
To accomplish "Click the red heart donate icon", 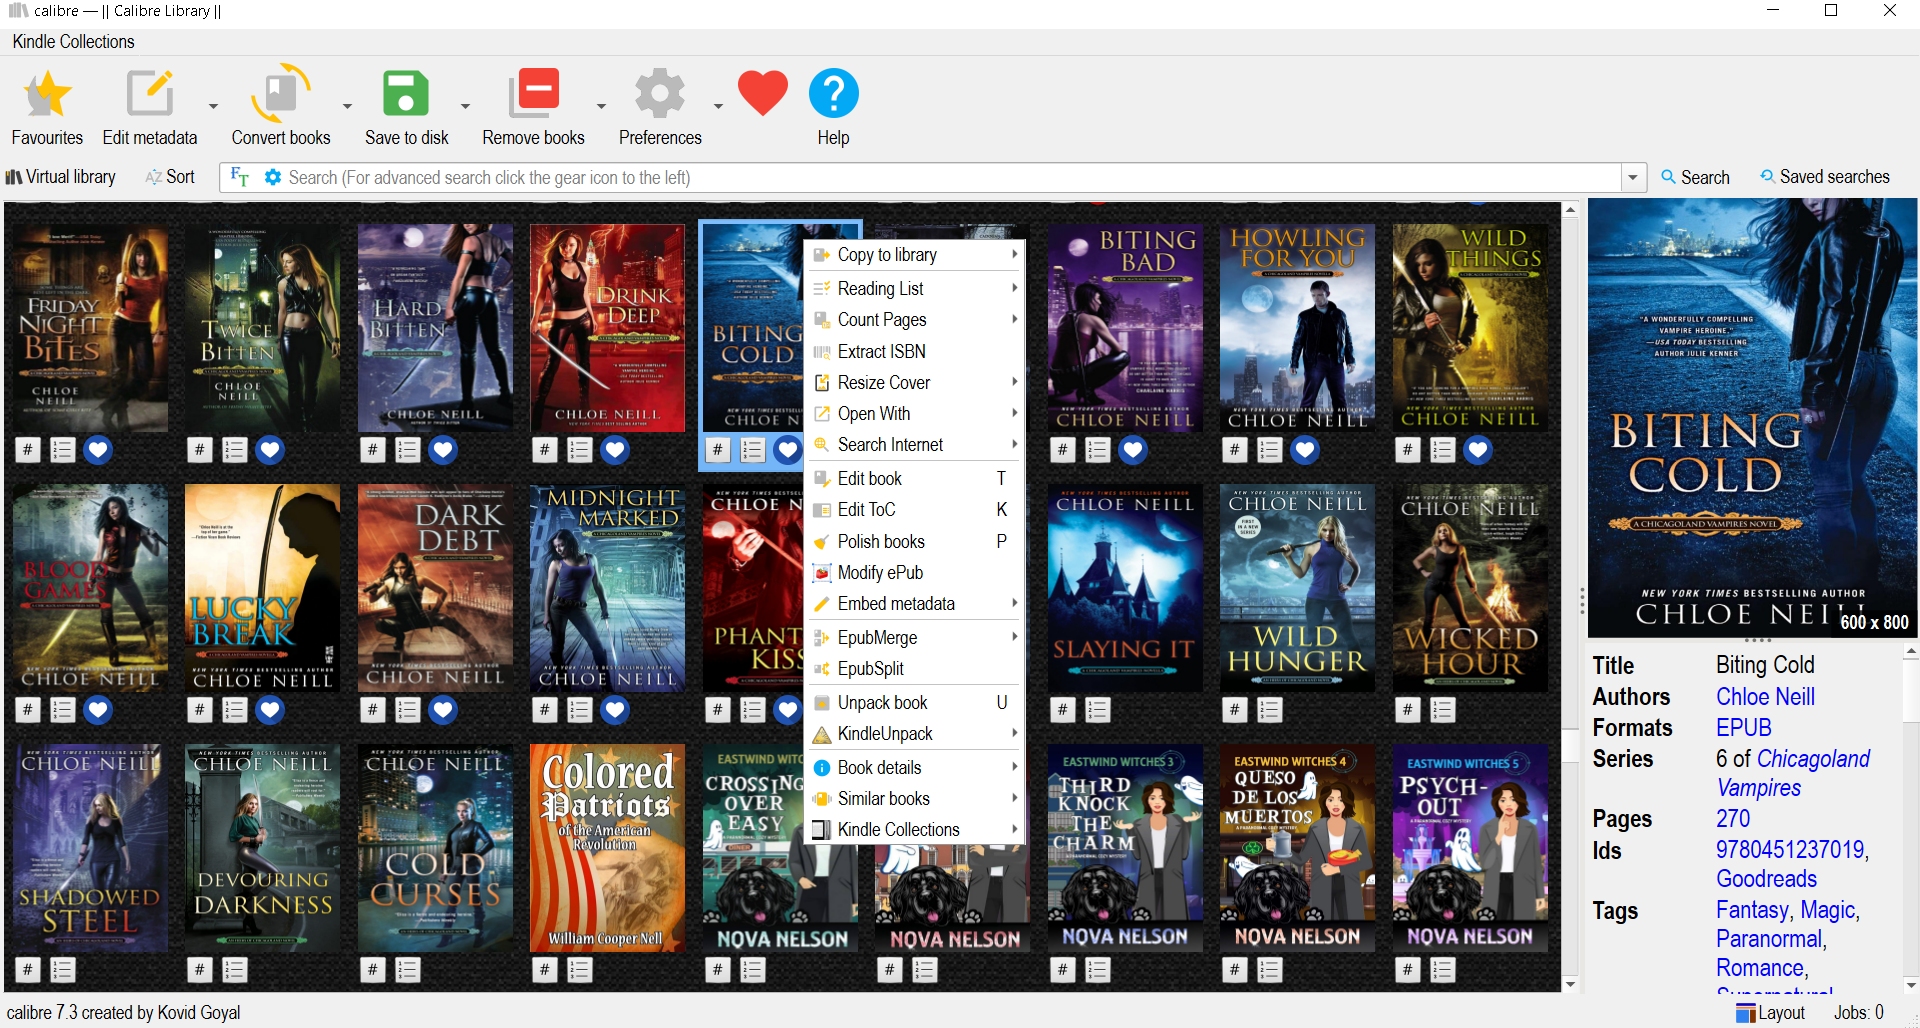I will 763,93.
